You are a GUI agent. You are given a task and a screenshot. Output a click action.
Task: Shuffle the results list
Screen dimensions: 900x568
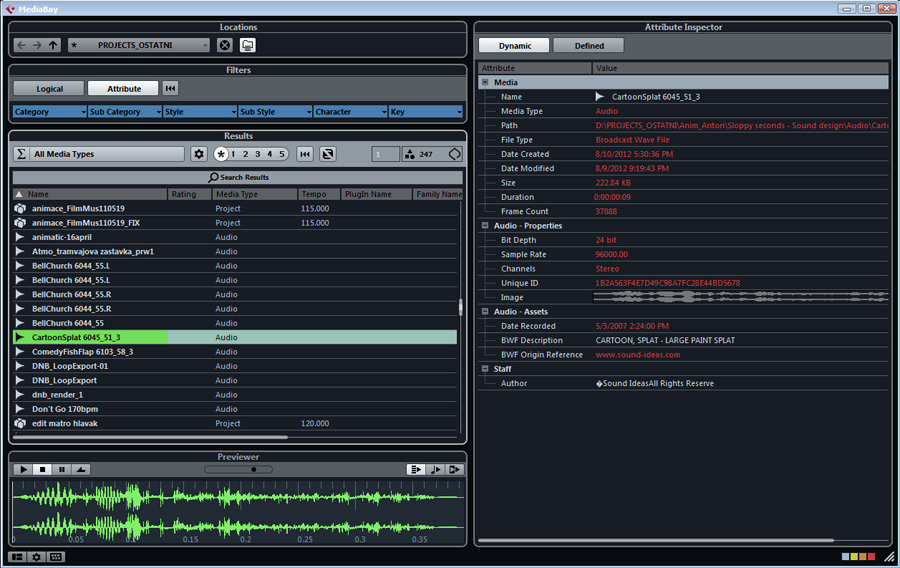tap(328, 154)
